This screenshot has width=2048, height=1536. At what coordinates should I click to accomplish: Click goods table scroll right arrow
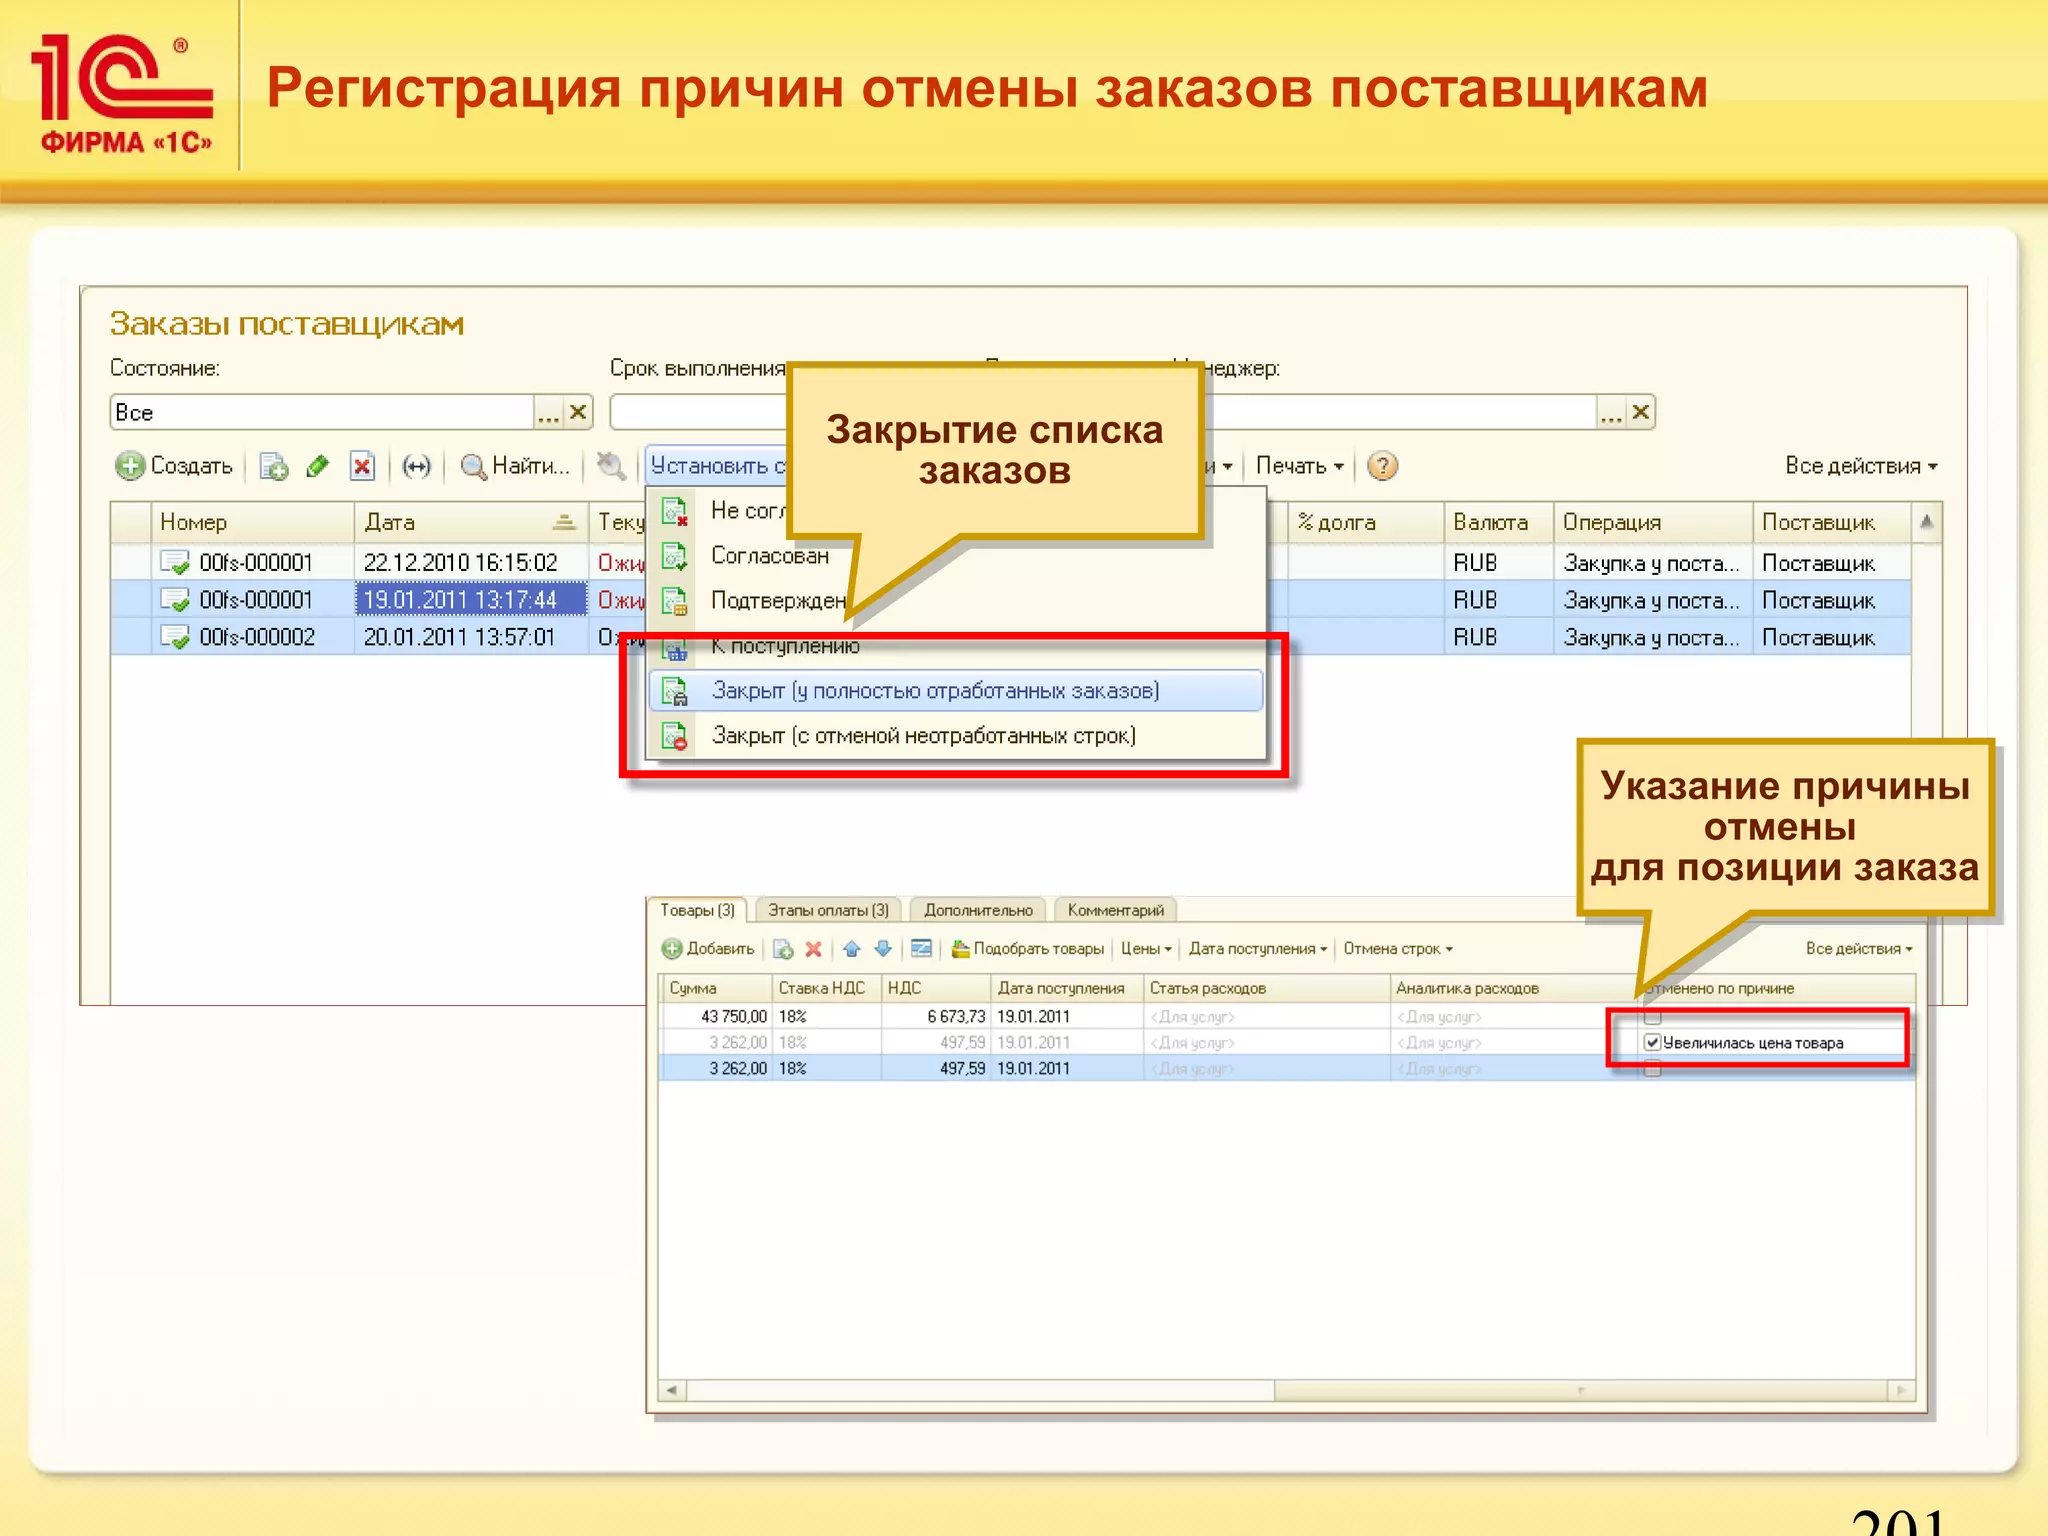pos(1900,1390)
